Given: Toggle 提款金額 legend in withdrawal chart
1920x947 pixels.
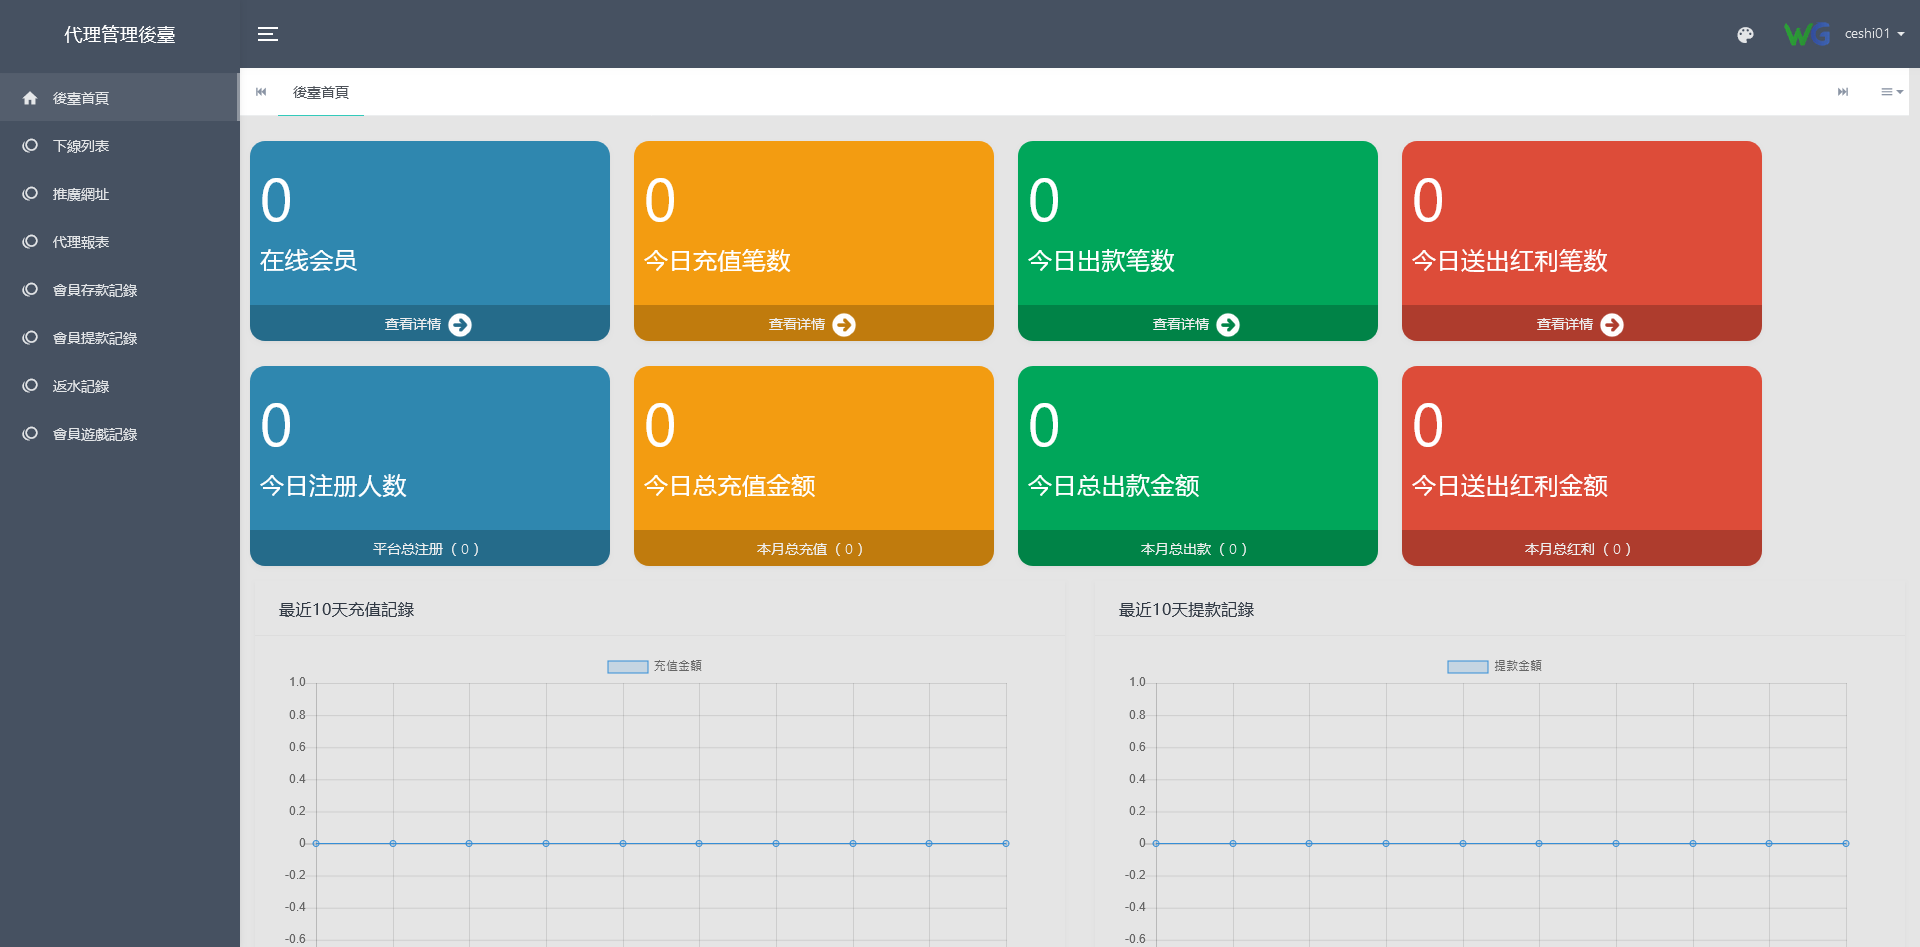Looking at the screenshot, I should click(x=1494, y=666).
